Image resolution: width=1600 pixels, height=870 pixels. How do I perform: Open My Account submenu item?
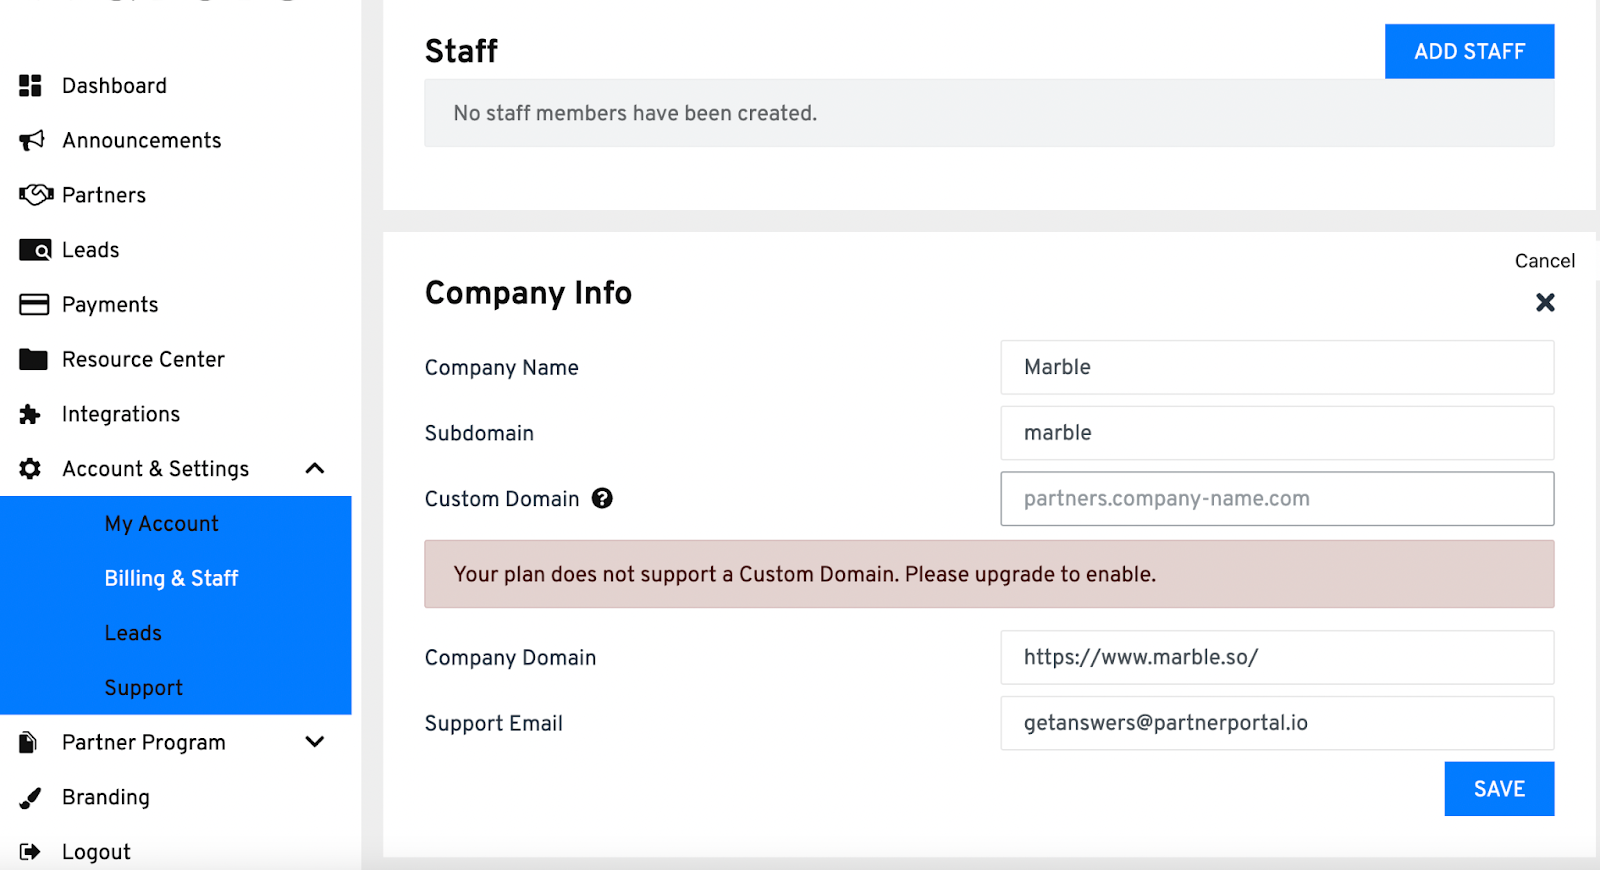[161, 524]
